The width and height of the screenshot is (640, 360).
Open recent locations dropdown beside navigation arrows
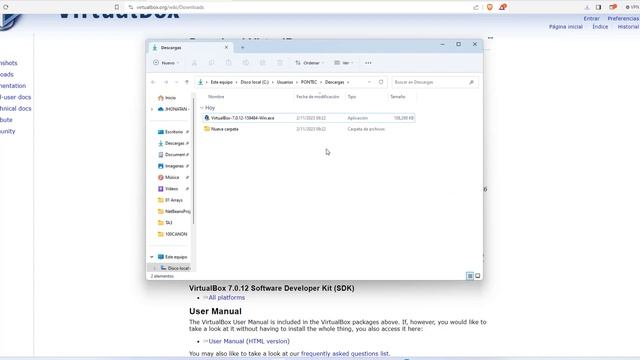pyautogui.click(x=176, y=82)
